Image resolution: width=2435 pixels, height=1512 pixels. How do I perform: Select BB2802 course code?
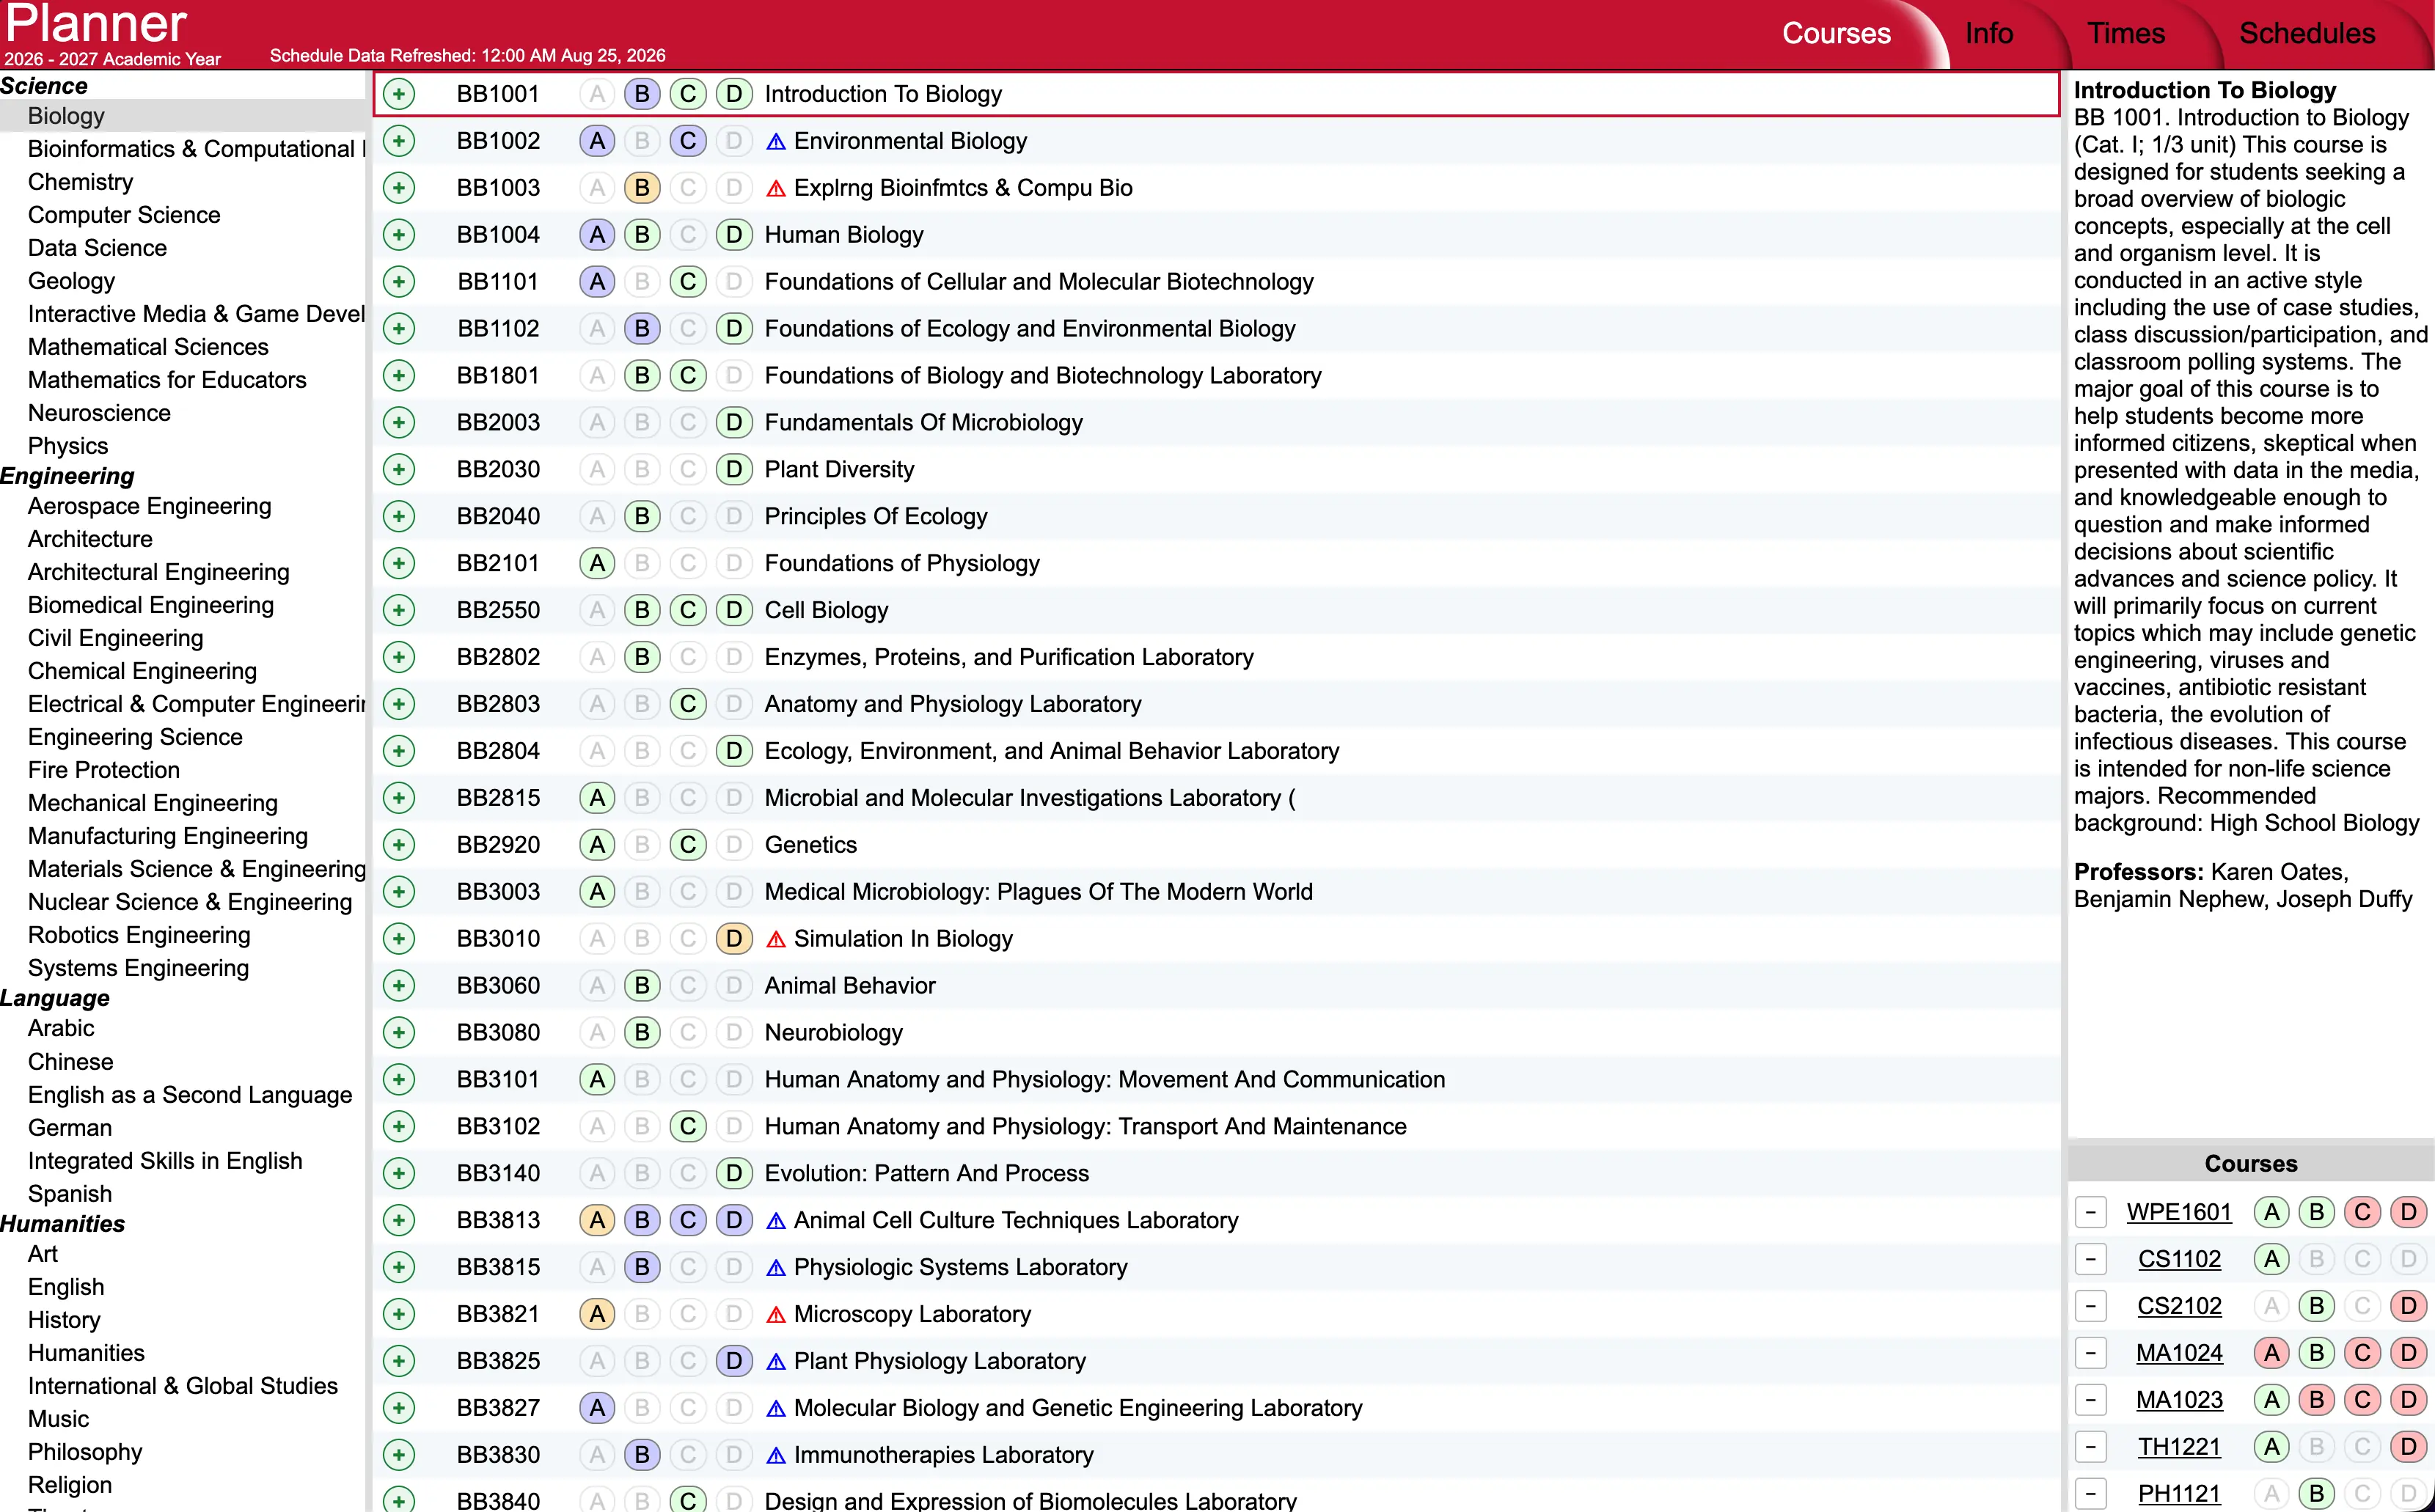tap(498, 657)
